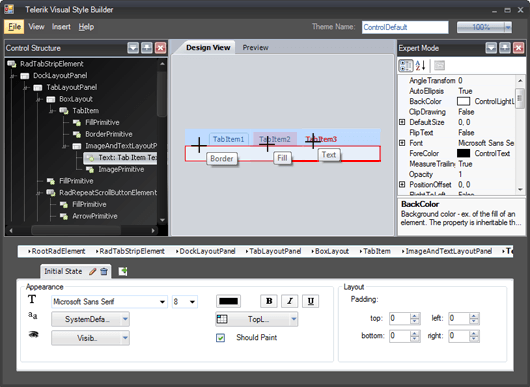Open the Insert menu
The image size is (530, 387).
coord(61,27)
